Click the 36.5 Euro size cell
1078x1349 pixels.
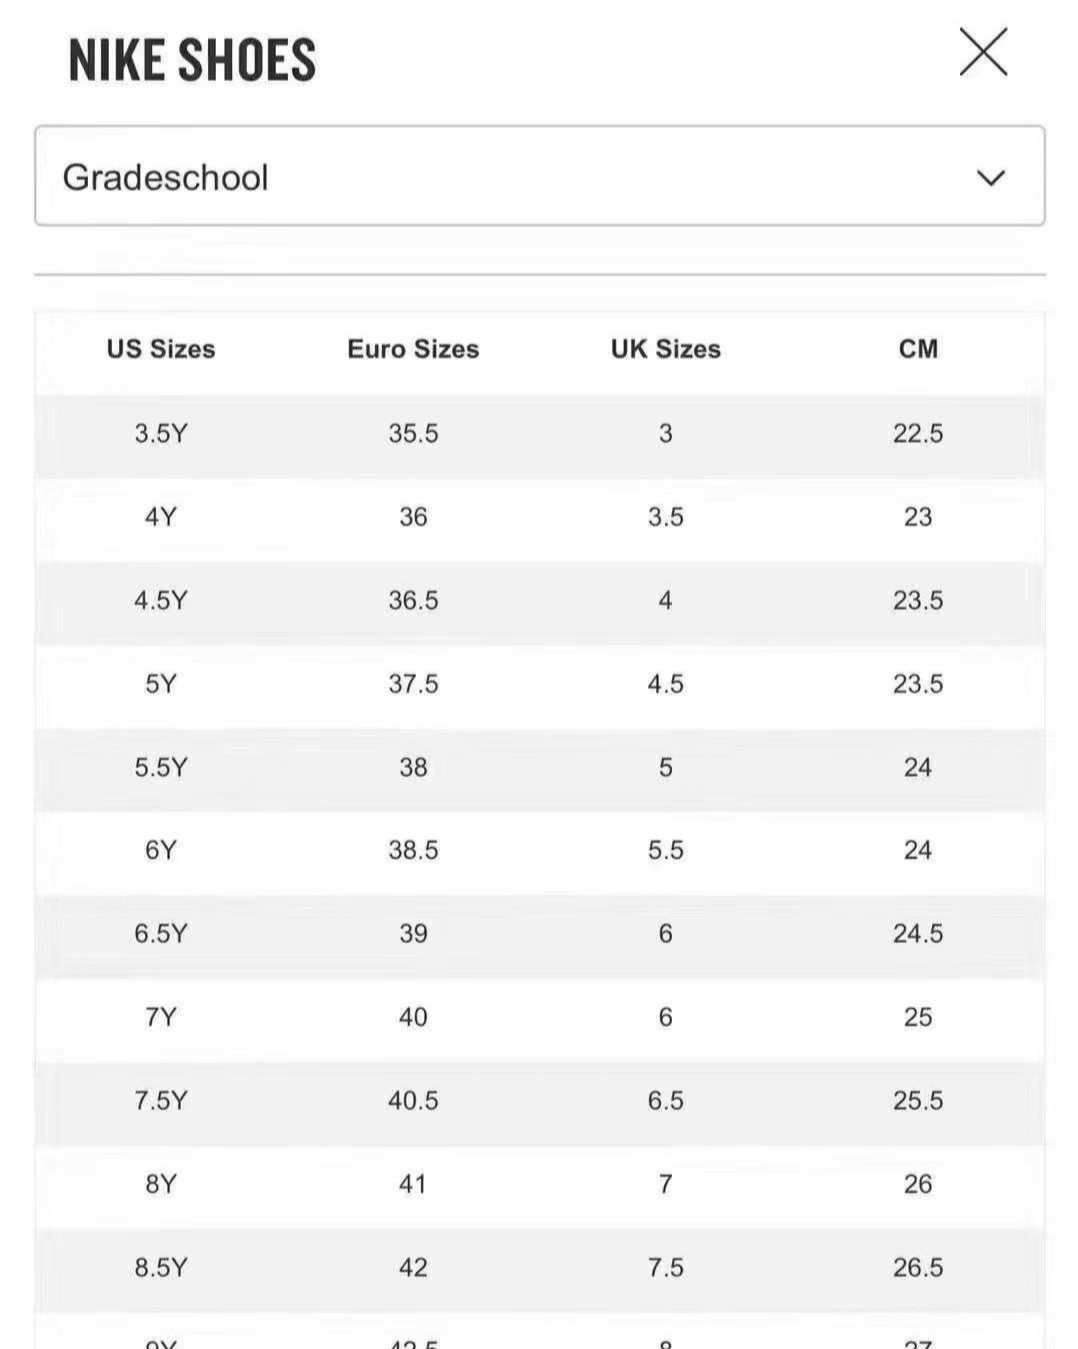(413, 600)
